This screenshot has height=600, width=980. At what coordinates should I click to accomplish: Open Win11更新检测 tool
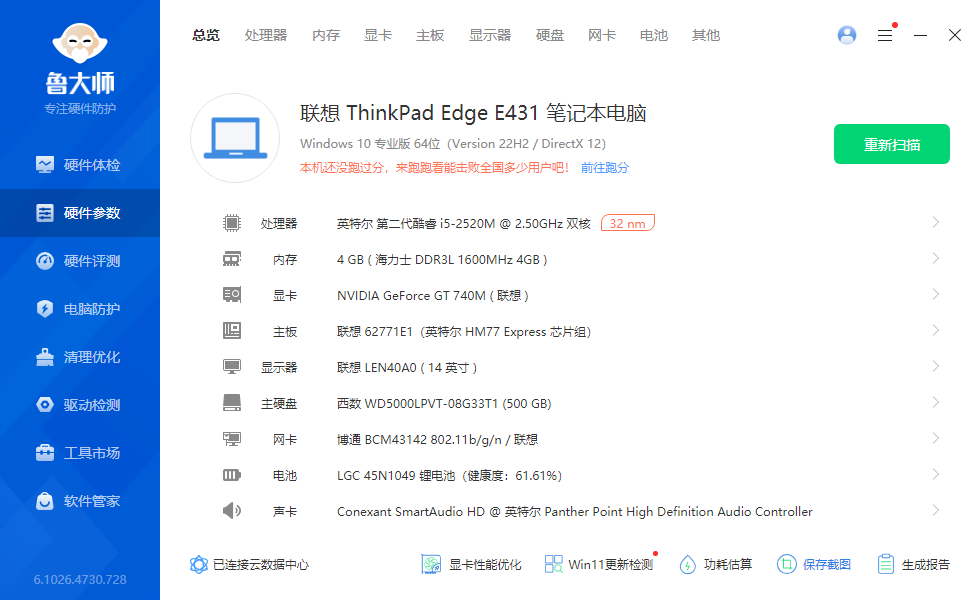(599, 565)
